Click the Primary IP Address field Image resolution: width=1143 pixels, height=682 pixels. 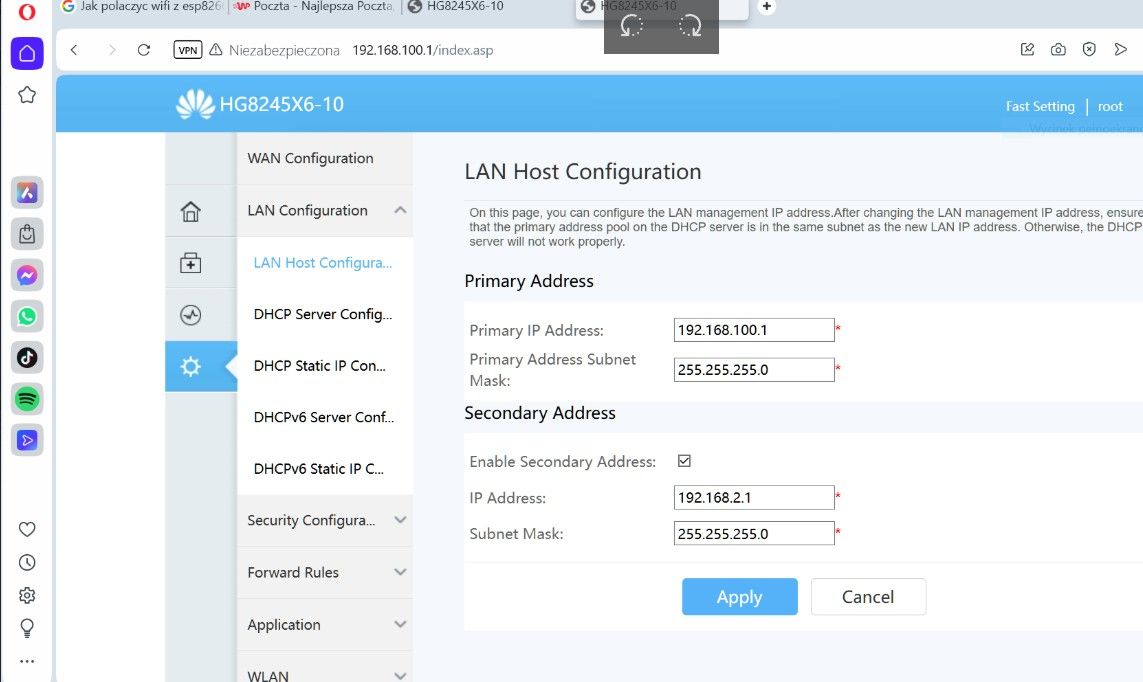[x=754, y=330]
